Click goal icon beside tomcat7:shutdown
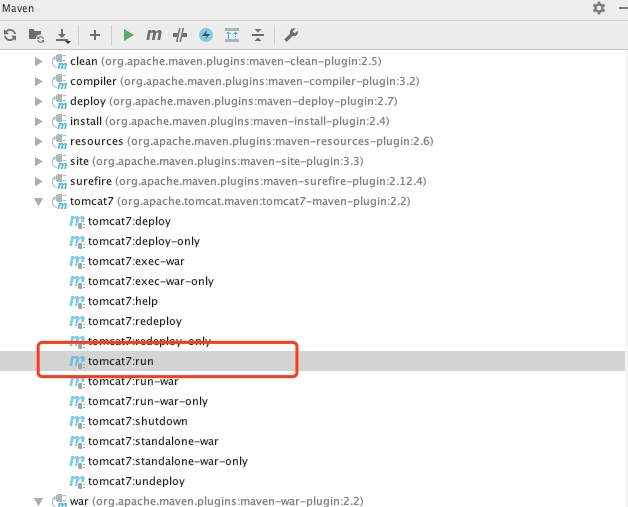Image resolution: width=628 pixels, height=507 pixels. (77, 421)
